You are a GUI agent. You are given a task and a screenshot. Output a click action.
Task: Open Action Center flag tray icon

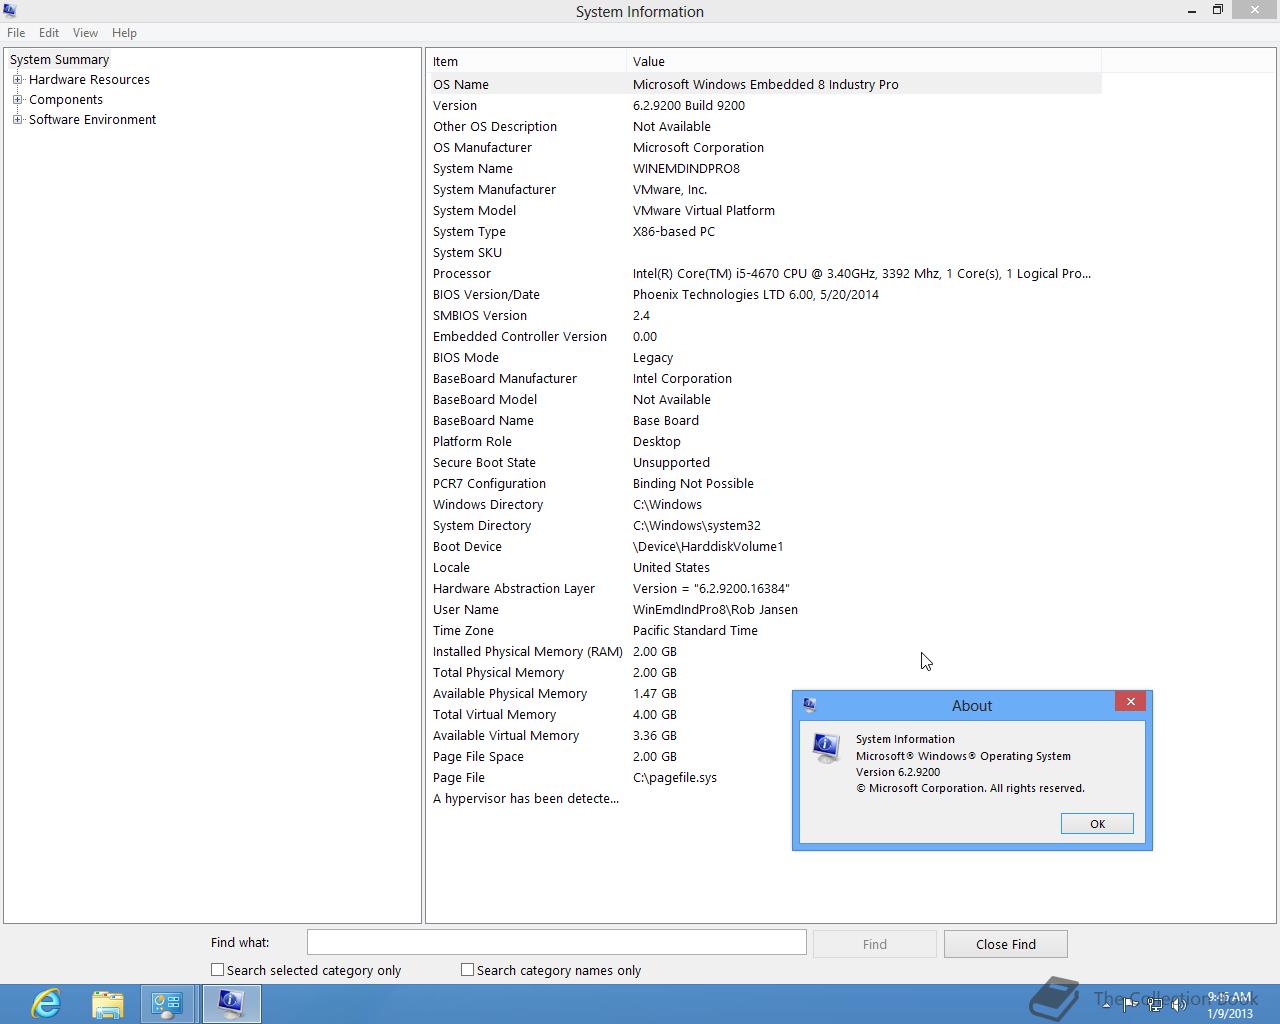coord(1130,1004)
